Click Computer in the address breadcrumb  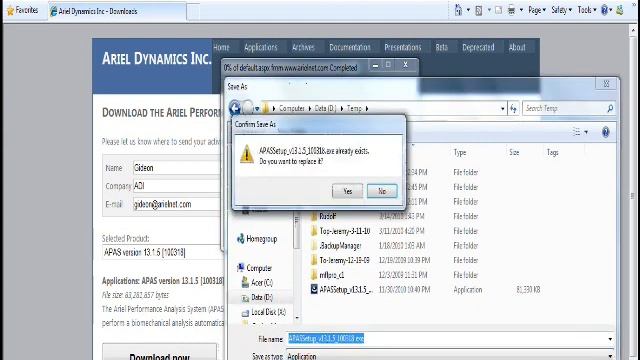(x=291, y=108)
